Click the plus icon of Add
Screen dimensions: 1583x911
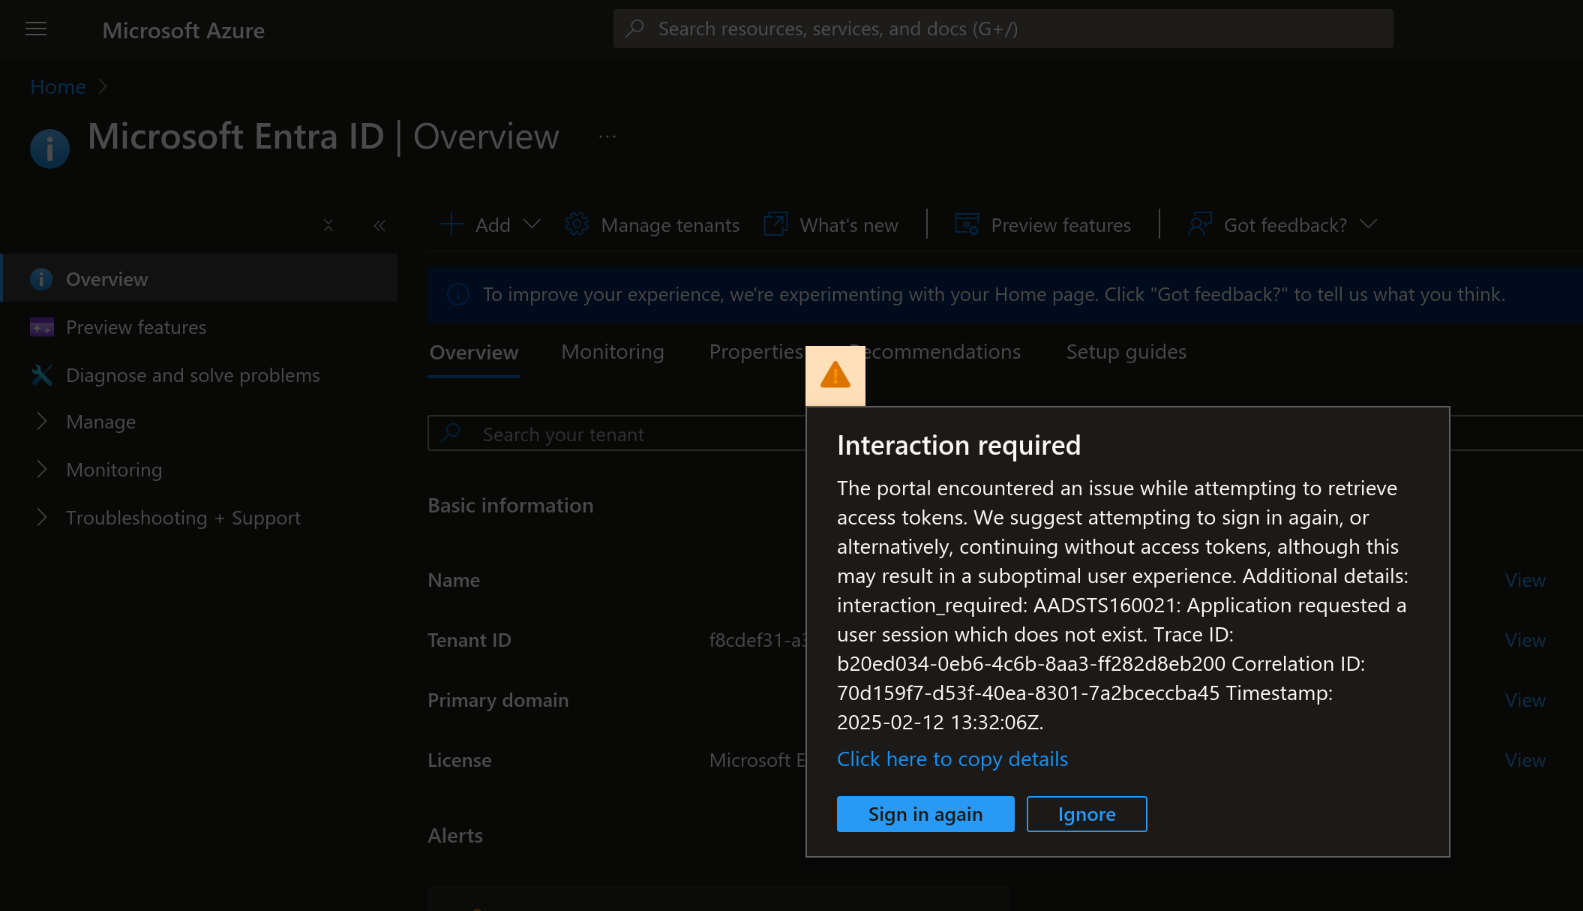(452, 225)
